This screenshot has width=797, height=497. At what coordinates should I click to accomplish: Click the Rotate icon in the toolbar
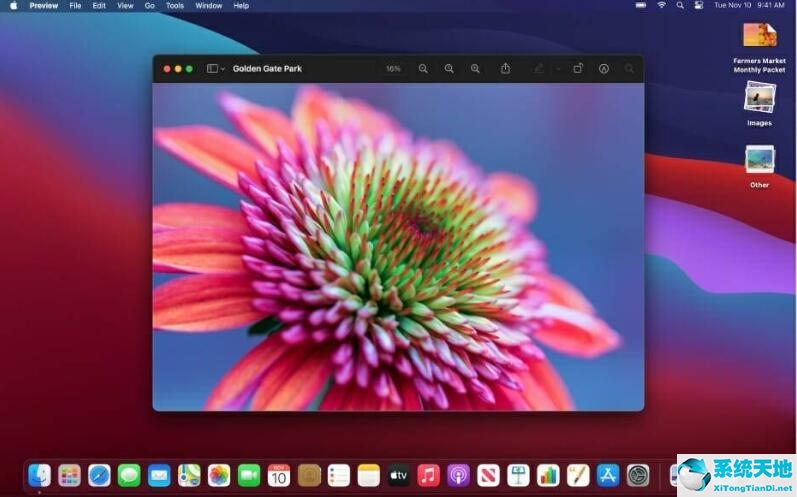coord(578,69)
